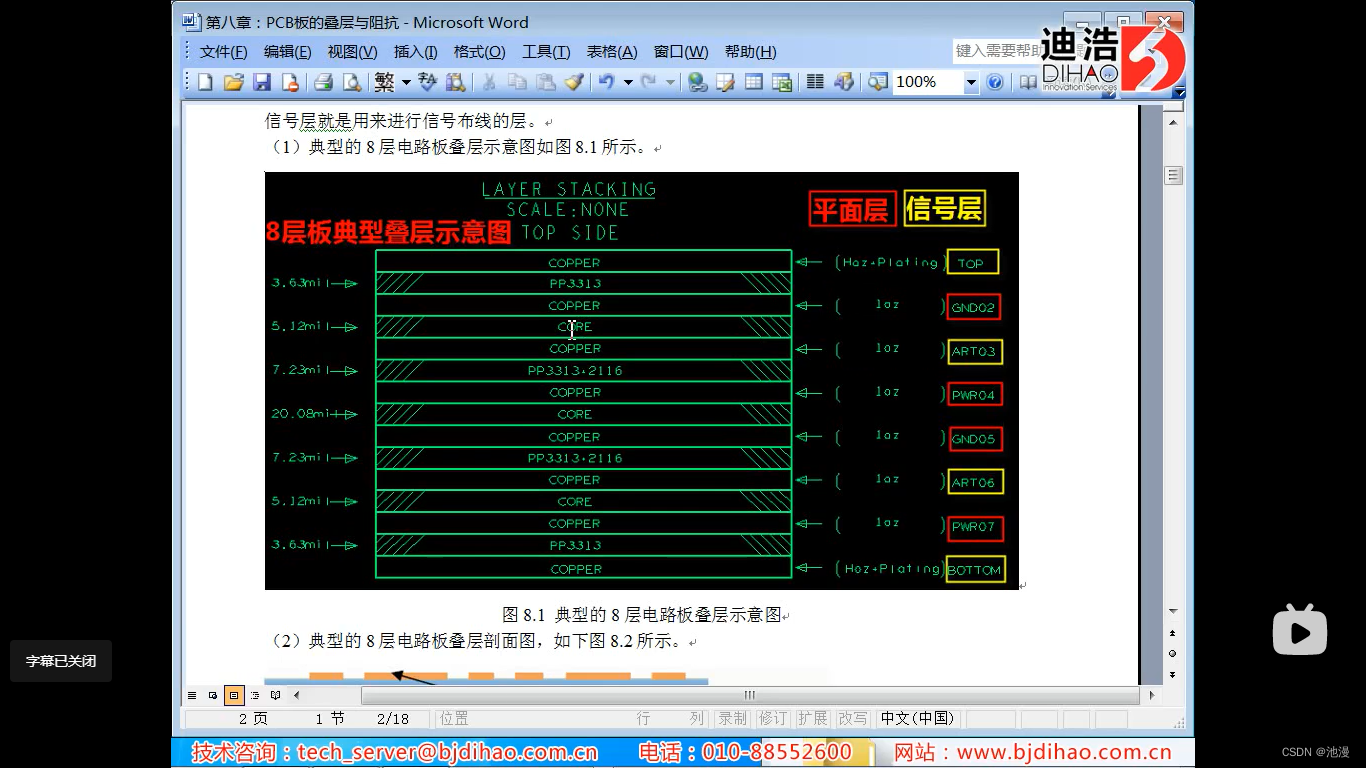Expand the Redo history dropdown arrow
1366x768 pixels.
click(670, 82)
